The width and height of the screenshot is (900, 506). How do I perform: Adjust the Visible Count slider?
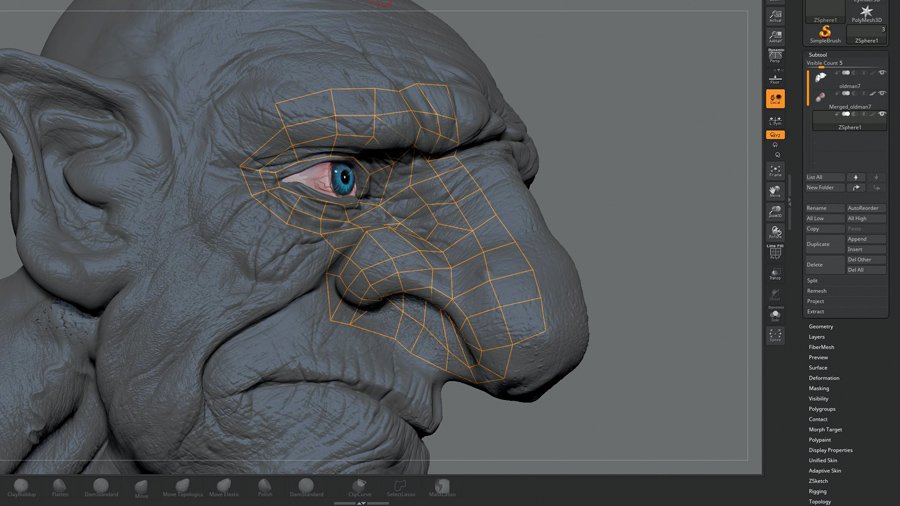pyautogui.click(x=847, y=63)
